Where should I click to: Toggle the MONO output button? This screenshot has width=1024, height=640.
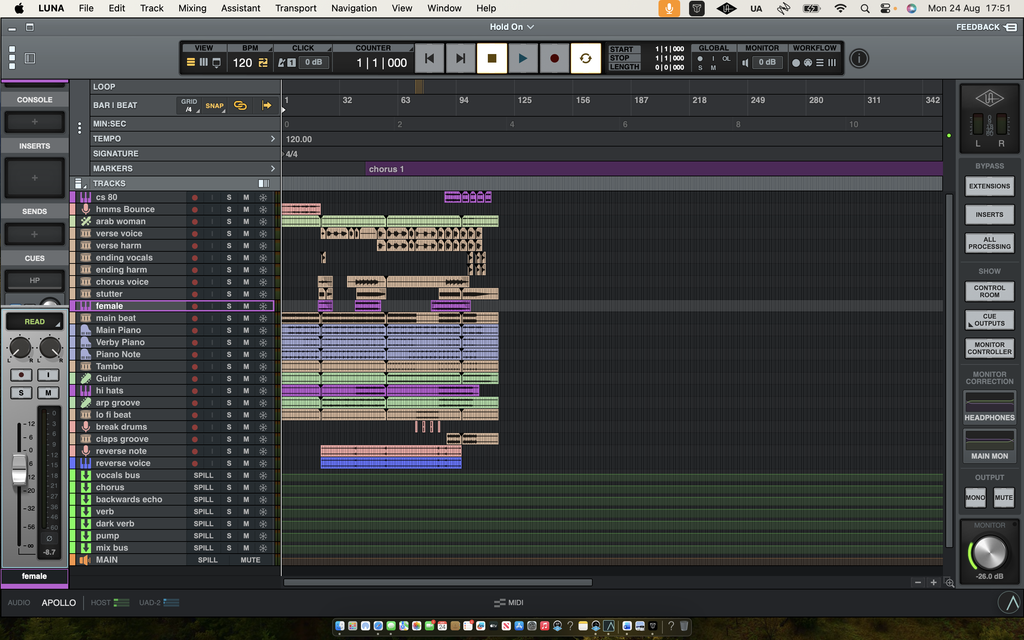click(x=975, y=498)
